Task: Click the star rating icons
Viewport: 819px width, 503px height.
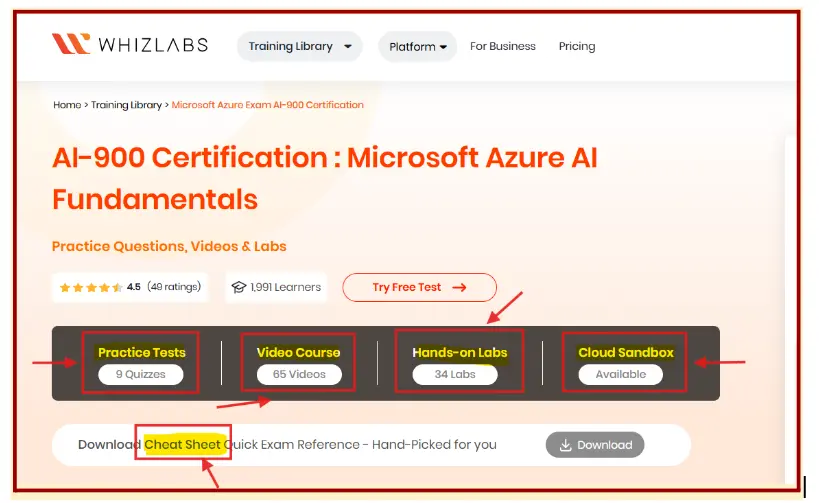Action: (x=91, y=287)
